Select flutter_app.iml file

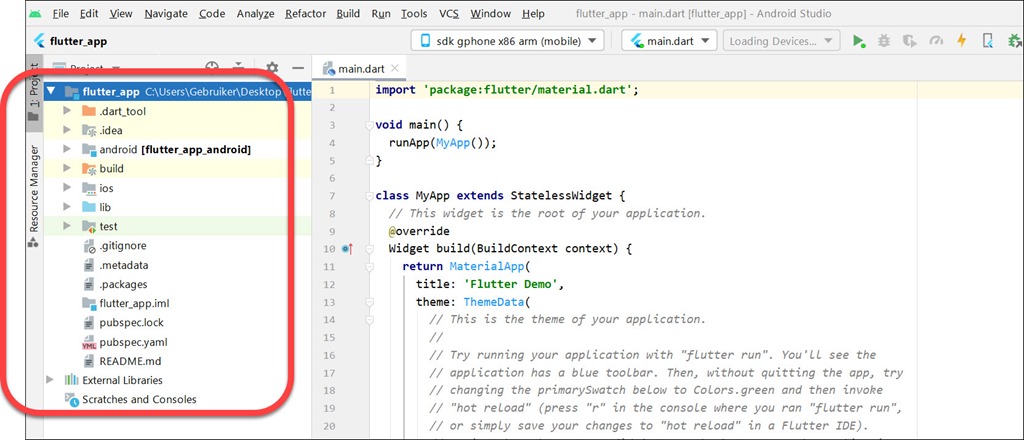click(x=135, y=303)
